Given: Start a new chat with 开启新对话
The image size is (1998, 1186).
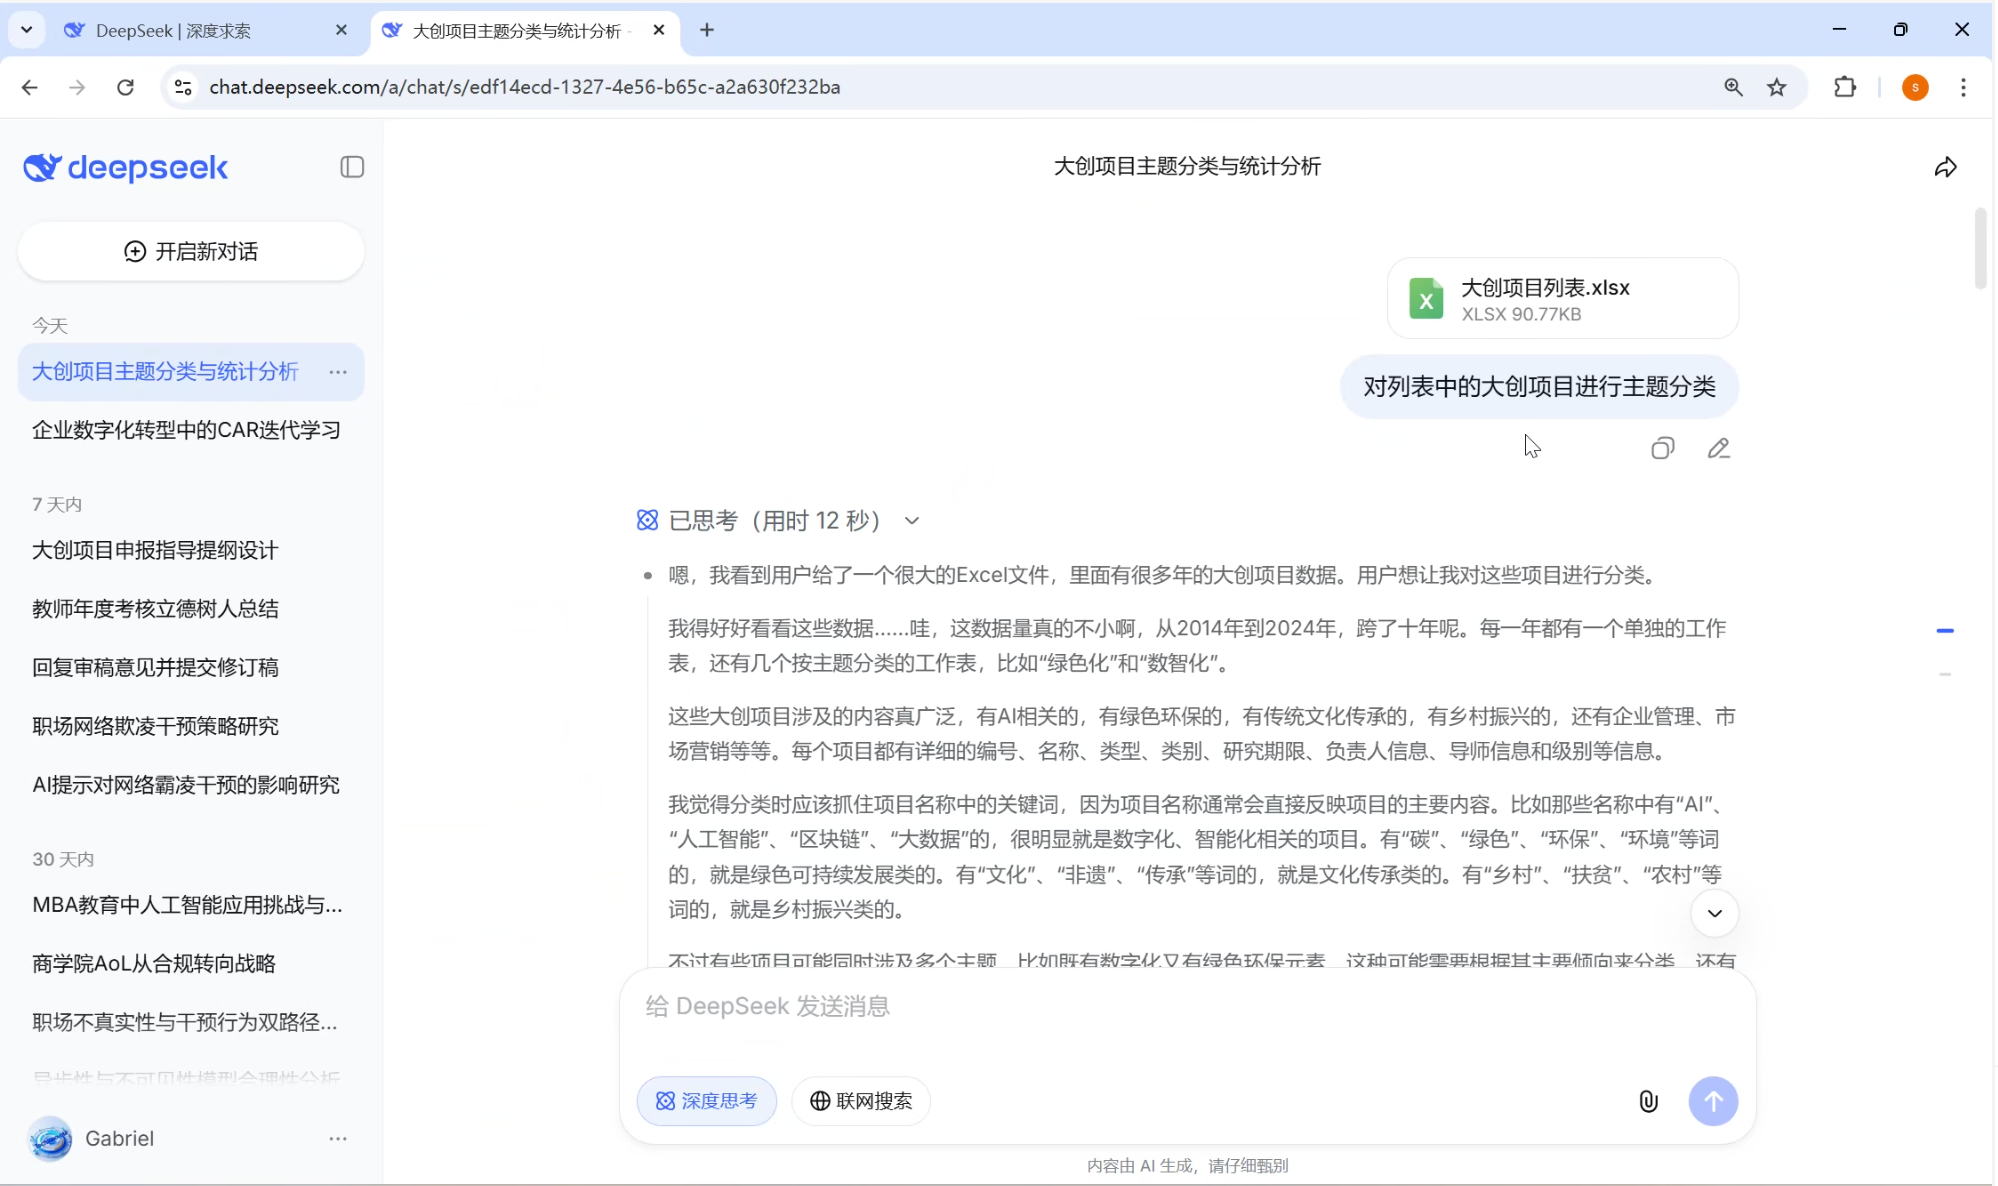Looking at the screenshot, I should 191,251.
